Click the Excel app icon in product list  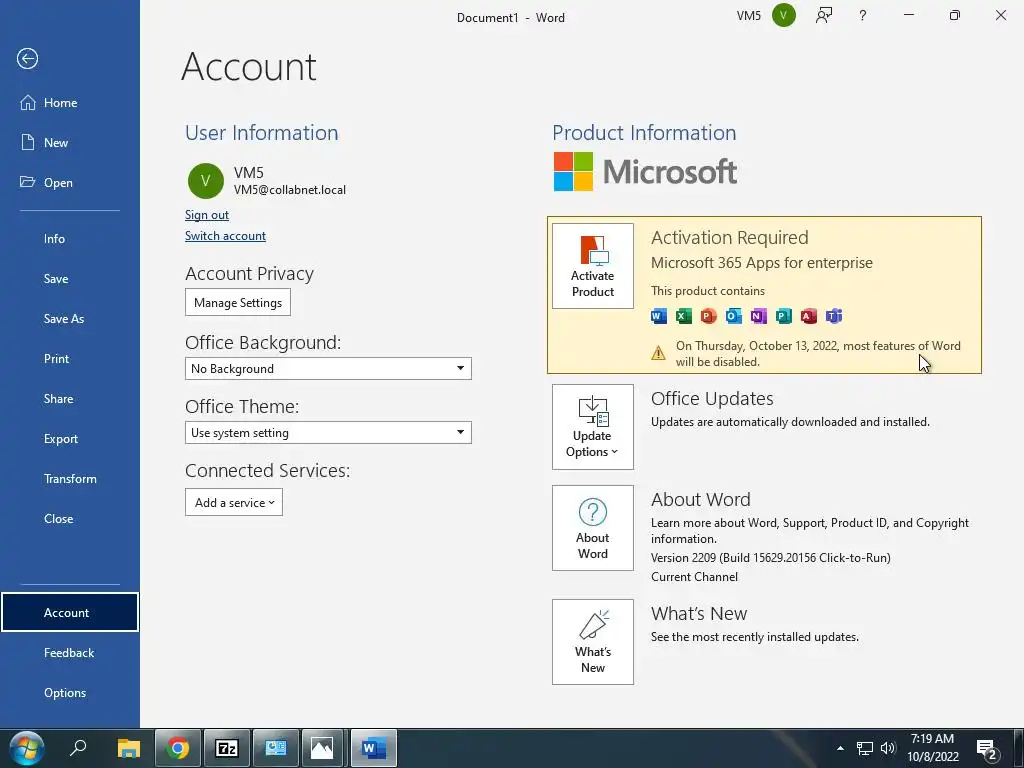point(684,317)
